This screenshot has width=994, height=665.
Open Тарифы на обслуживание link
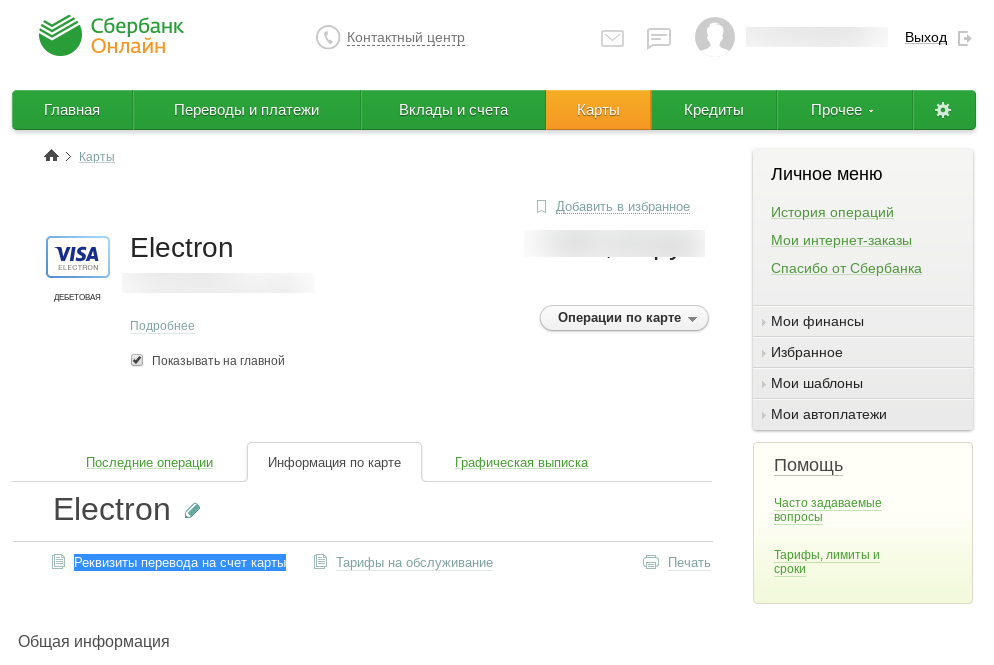click(415, 562)
